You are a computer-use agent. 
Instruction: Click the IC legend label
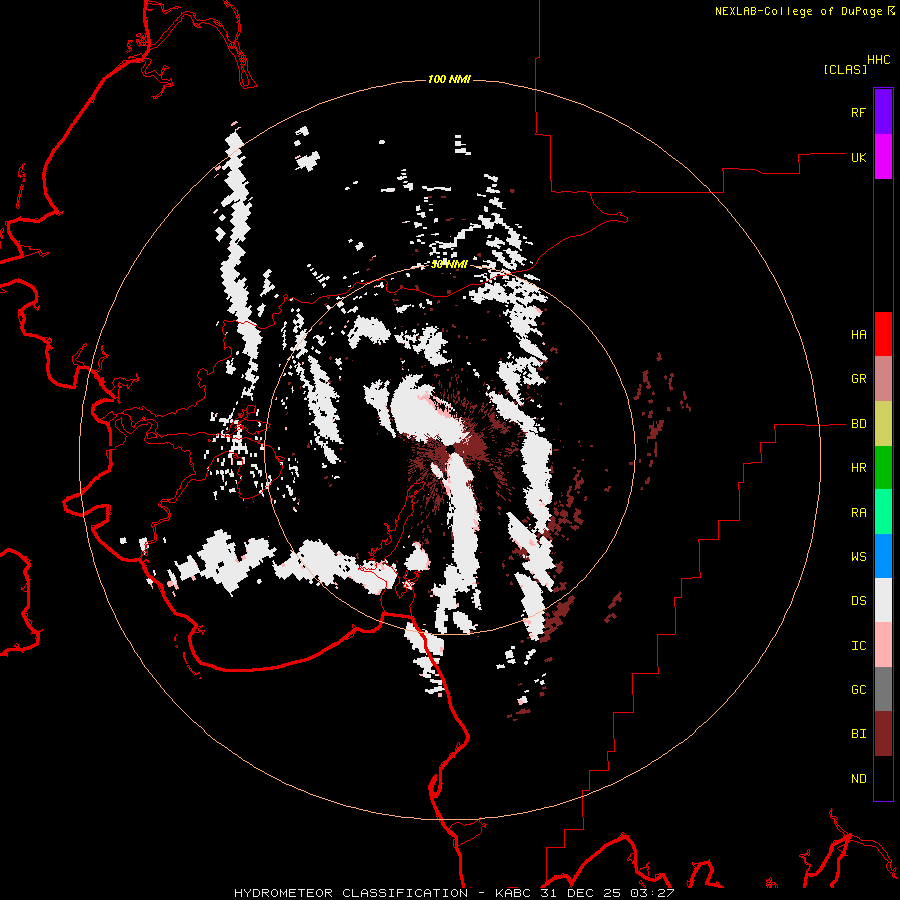(x=858, y=646)
